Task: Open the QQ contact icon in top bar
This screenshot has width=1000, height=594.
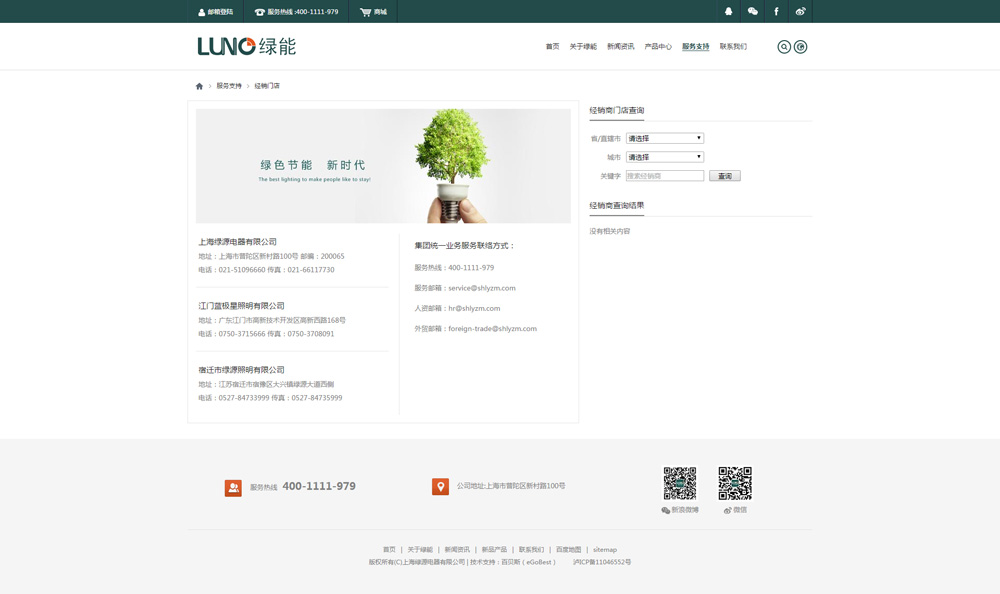Action: pyautogui.click(x=727, y=11)
